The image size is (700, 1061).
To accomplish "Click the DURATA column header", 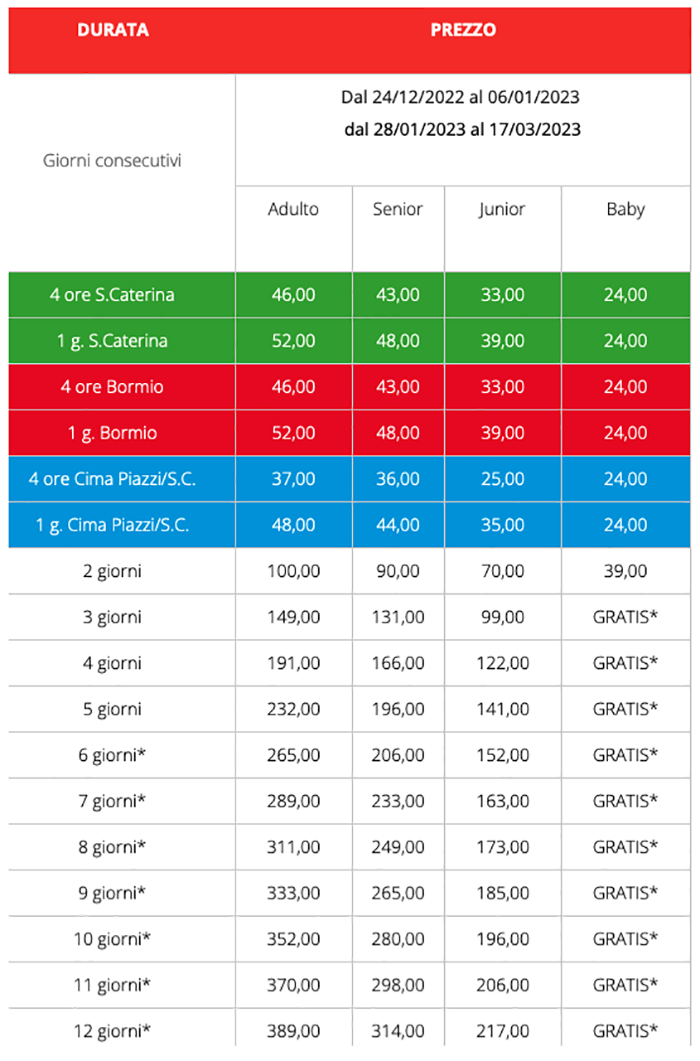I will [x=112, y=30].
